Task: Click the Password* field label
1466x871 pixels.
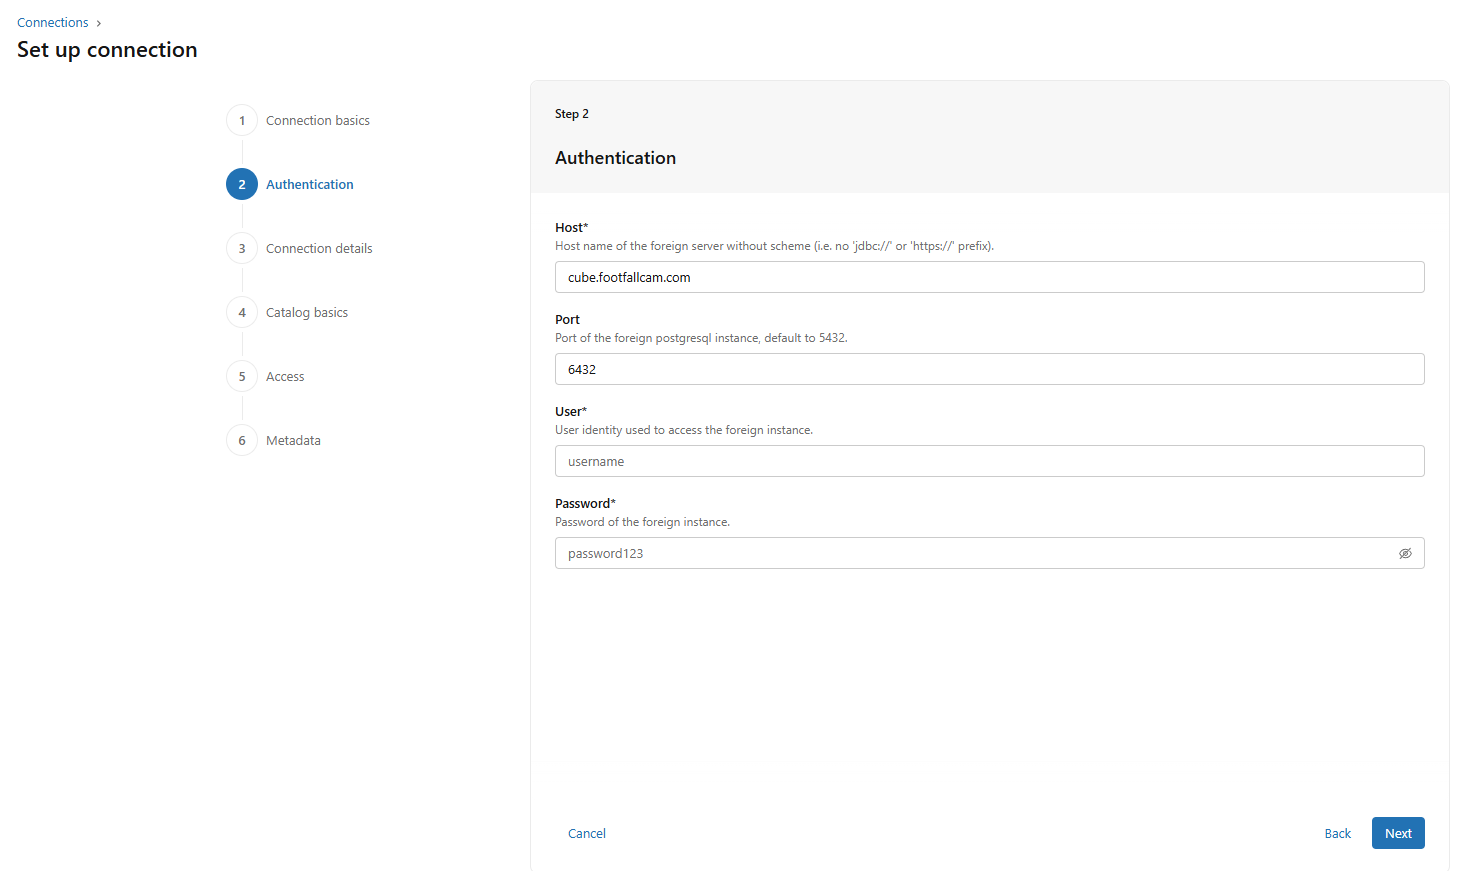Action: (x=585, y=504)
